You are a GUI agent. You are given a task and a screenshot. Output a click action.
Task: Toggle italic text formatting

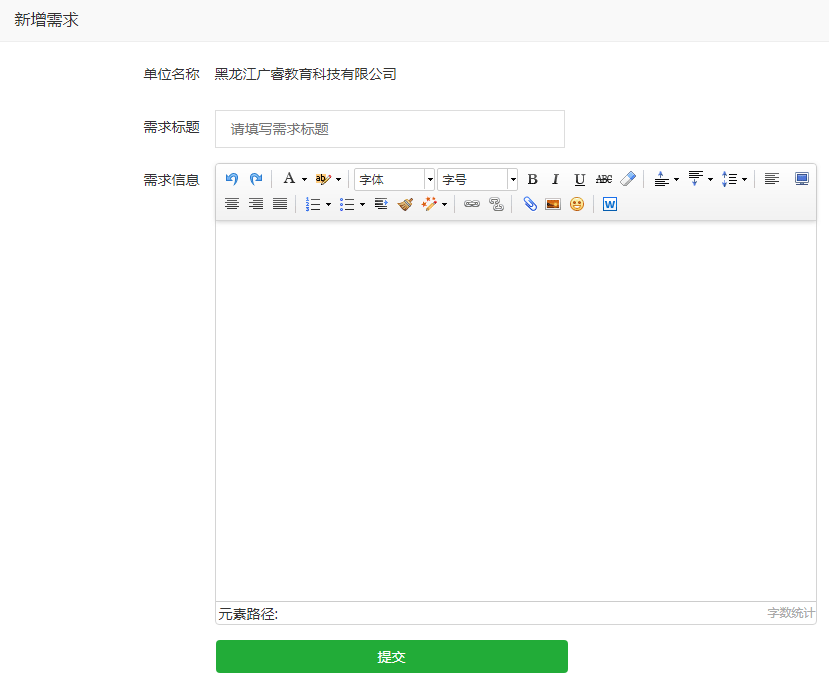[556, 179]
